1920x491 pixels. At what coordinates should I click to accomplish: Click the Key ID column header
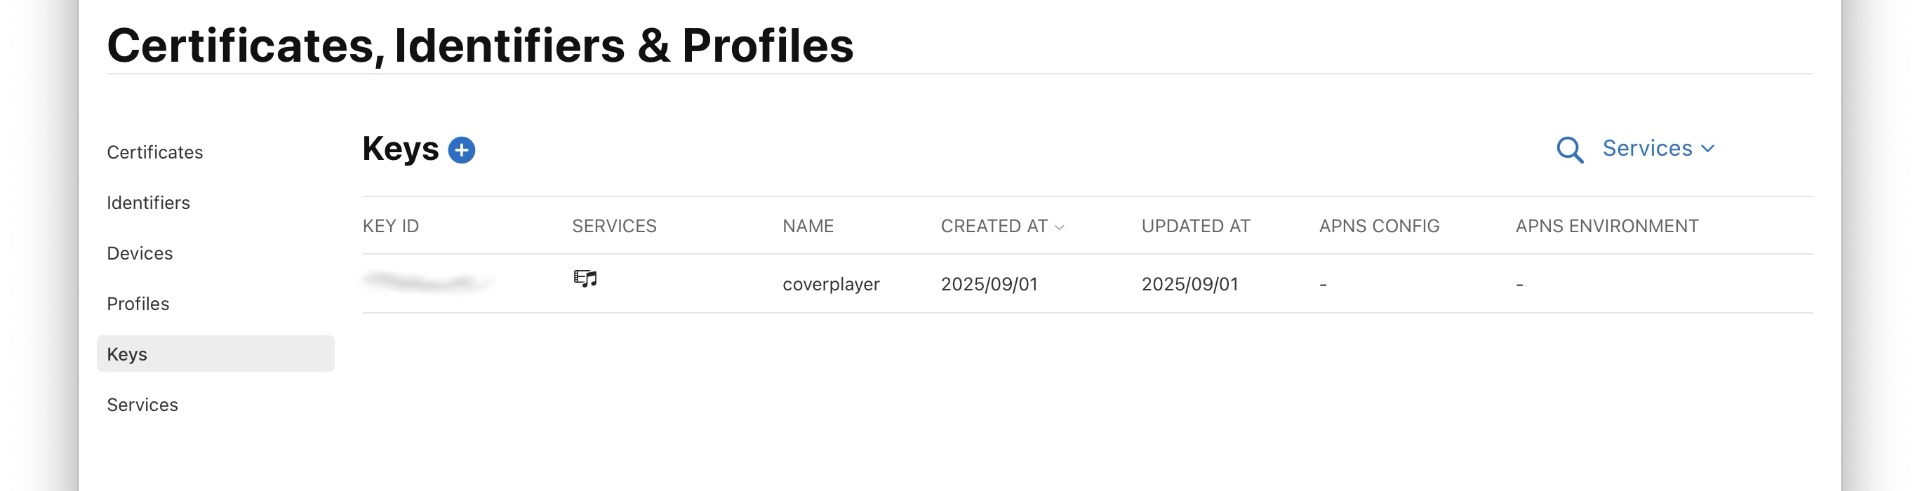(390, 226)
